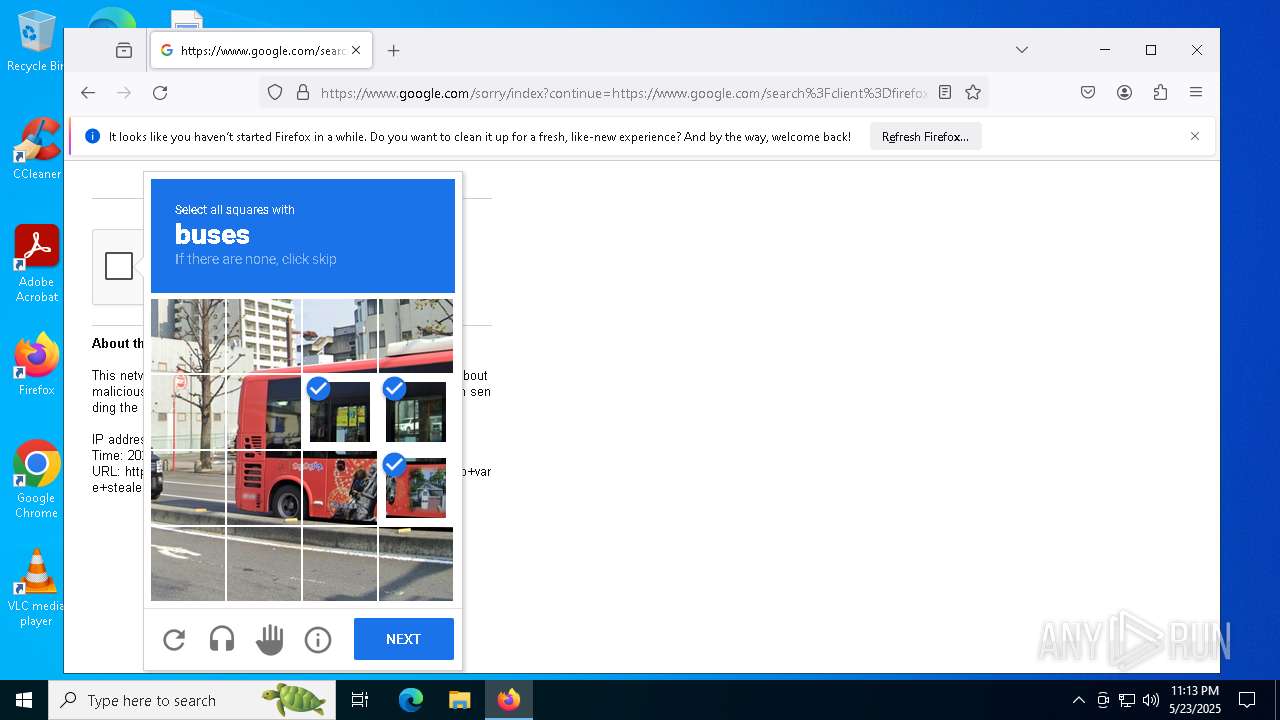Deselect the checked bus tile in the right column

416,412
